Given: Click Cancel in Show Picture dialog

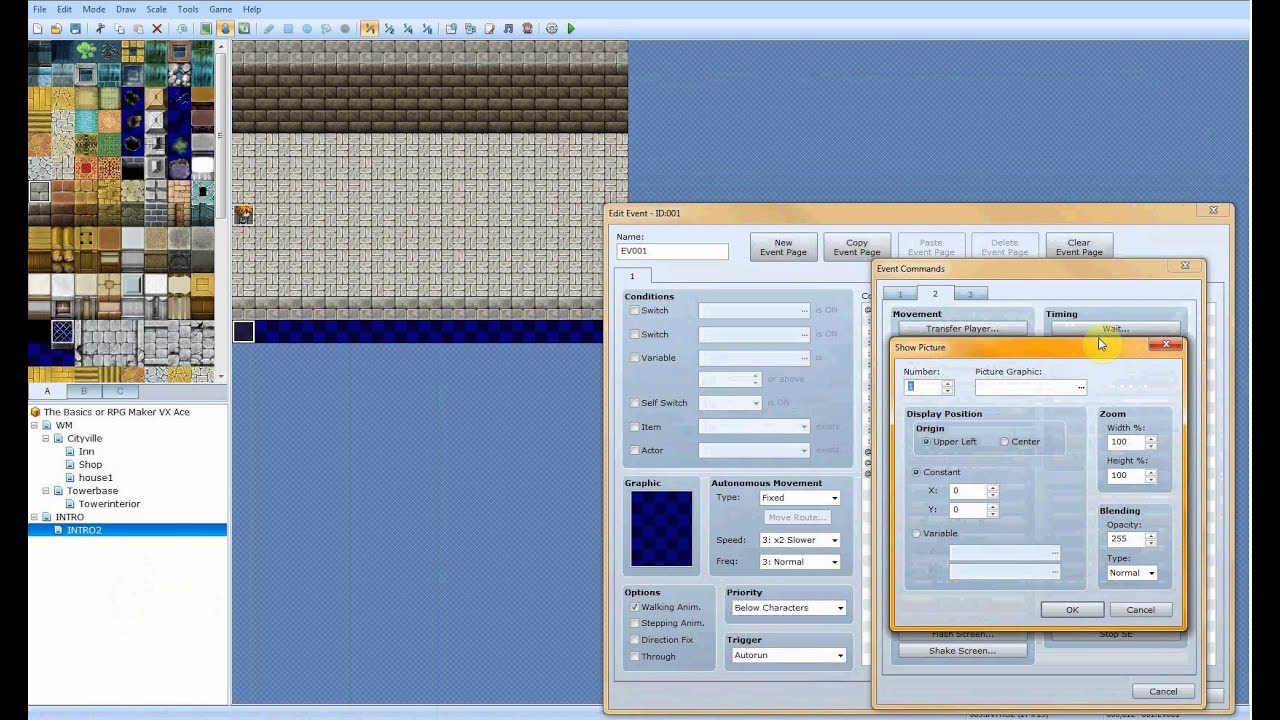Looking at the screenshot, I should tap(1140, 610).
